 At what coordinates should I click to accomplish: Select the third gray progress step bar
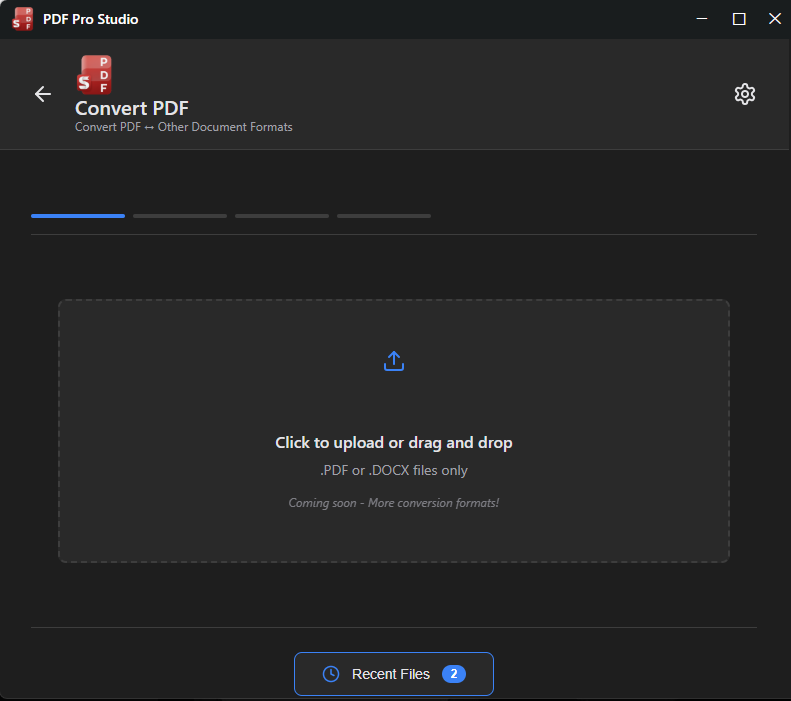282,216
